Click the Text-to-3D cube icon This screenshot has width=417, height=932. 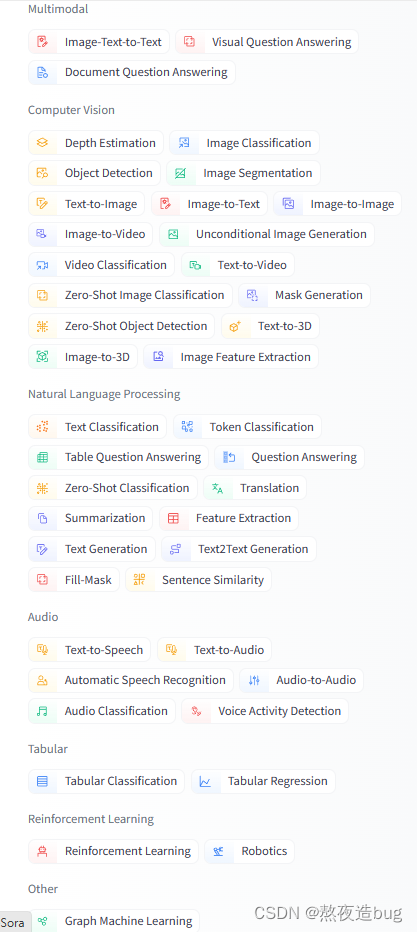[235, 326]
